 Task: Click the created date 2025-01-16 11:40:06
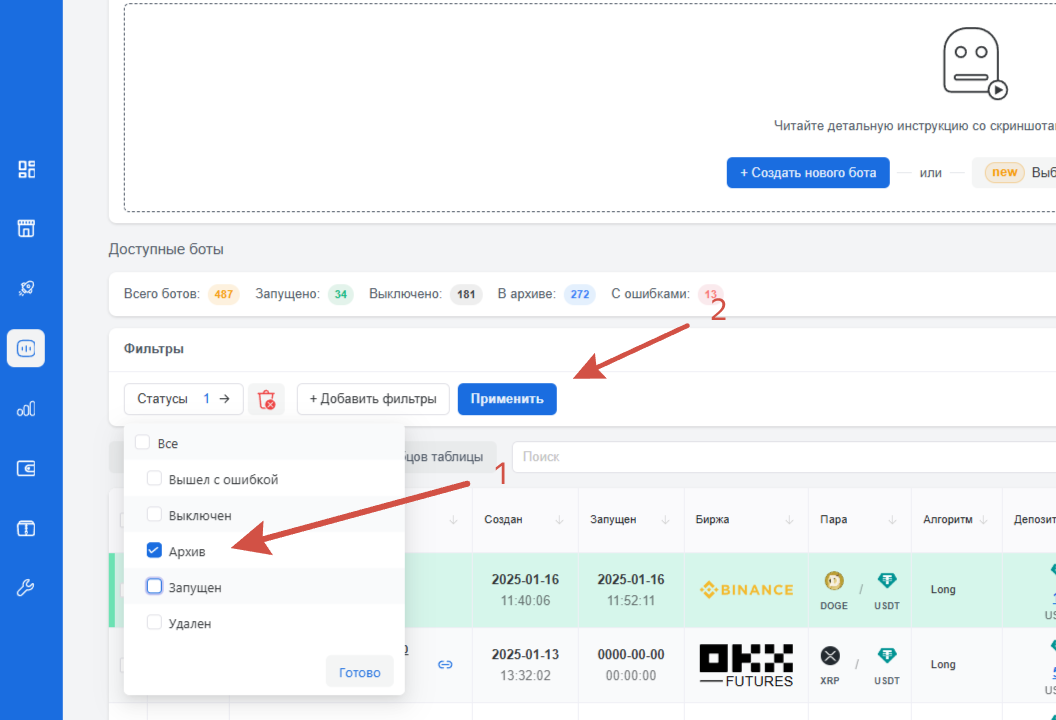[x=525, y=590]
